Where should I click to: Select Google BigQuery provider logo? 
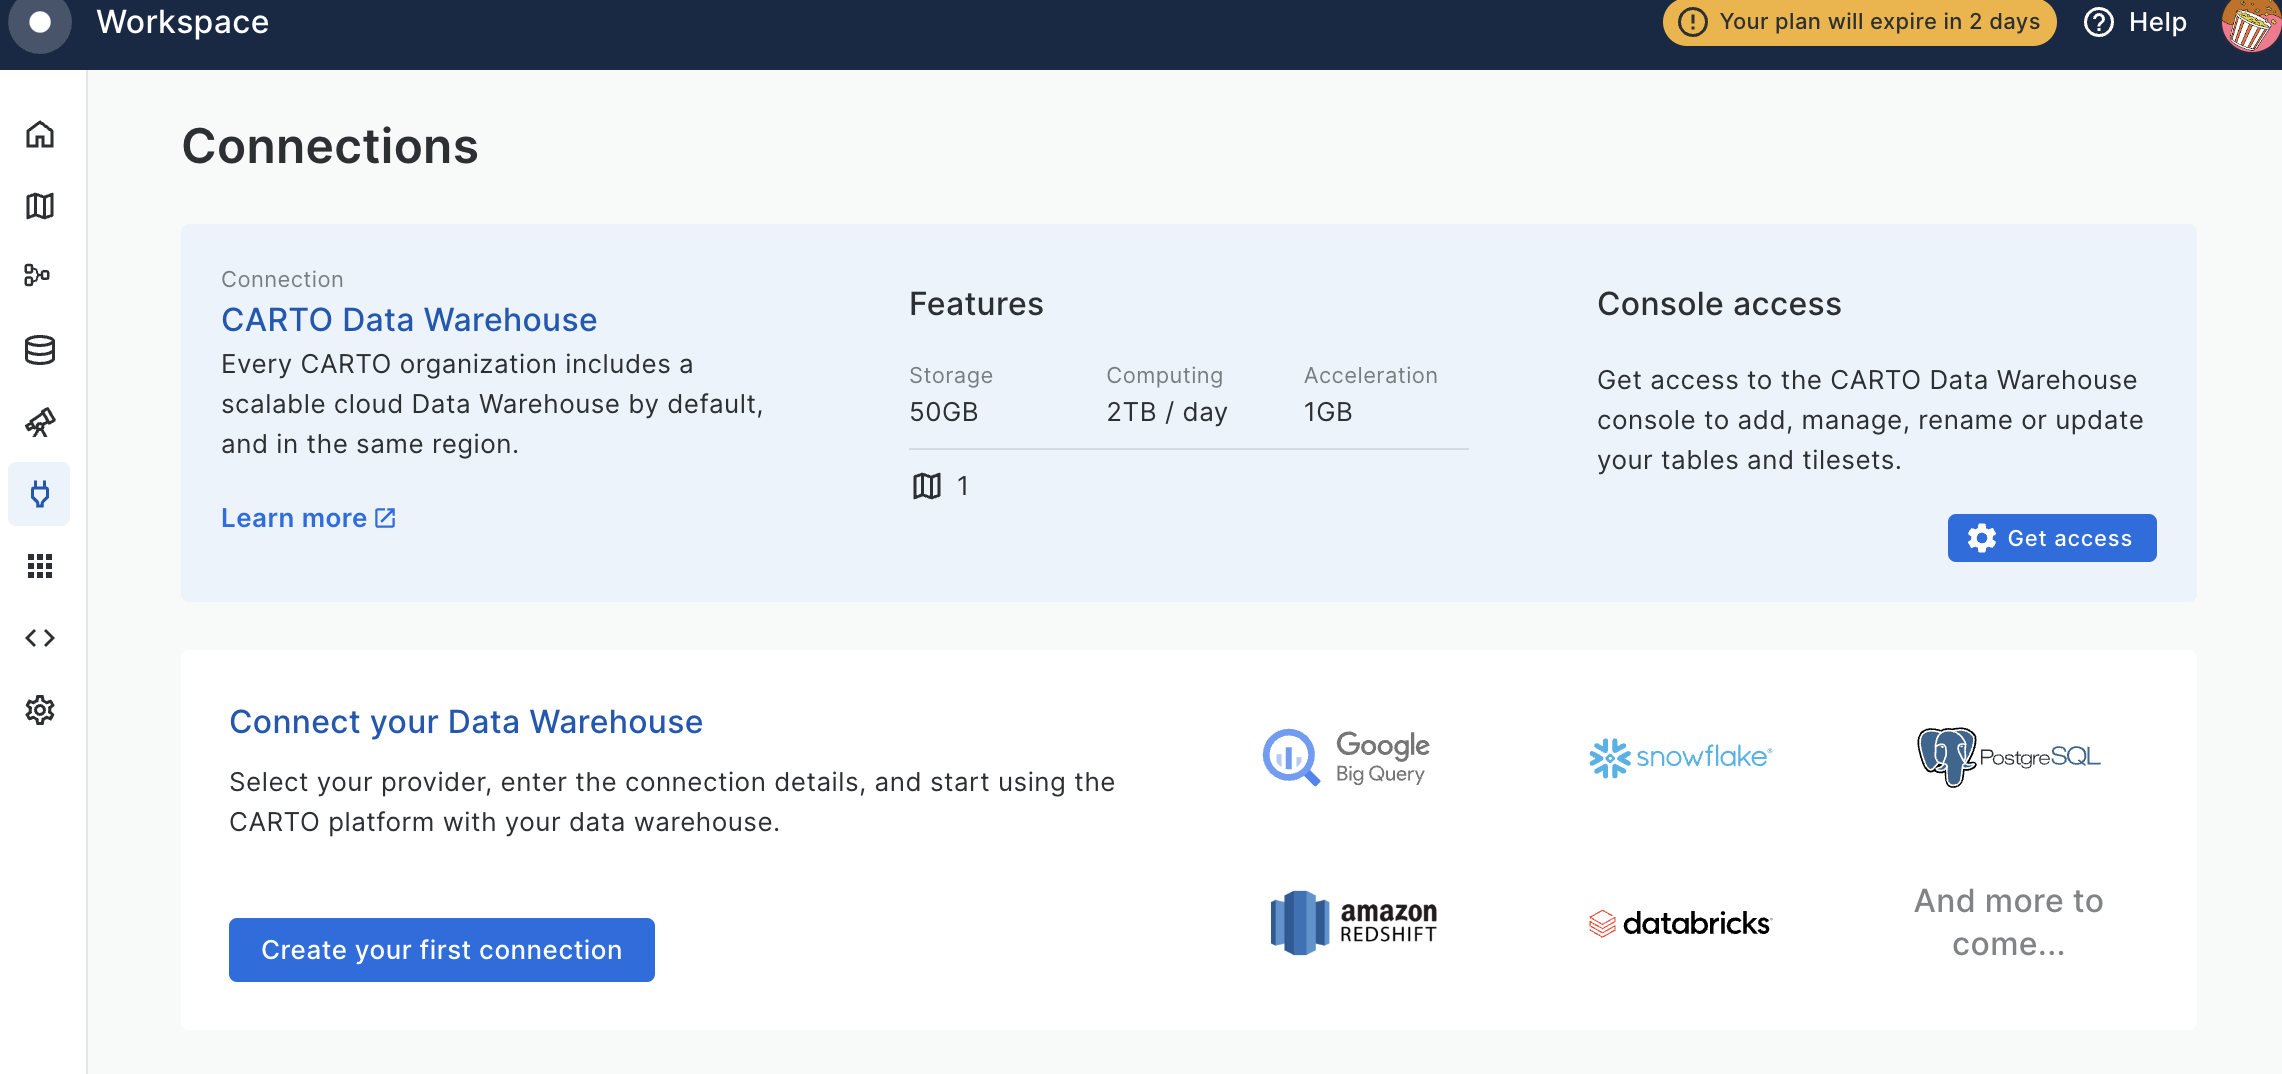click(1346, 757)
